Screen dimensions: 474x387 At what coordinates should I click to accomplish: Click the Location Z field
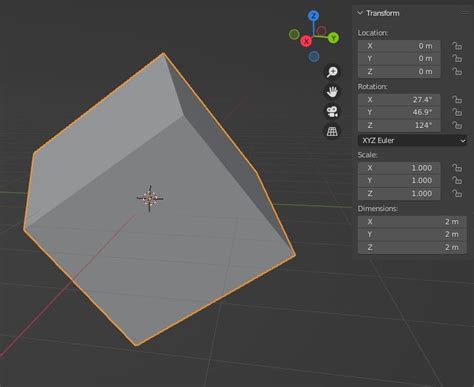click(x=399, y=71)
